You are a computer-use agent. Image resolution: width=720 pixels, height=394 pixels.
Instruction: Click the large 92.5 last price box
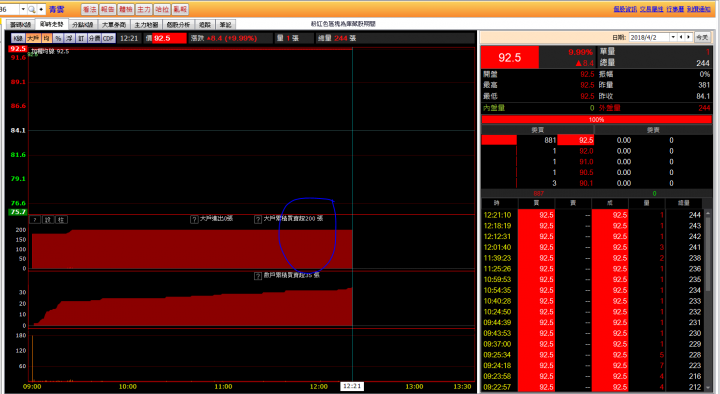pyautogui.click(x=510, y=57)
